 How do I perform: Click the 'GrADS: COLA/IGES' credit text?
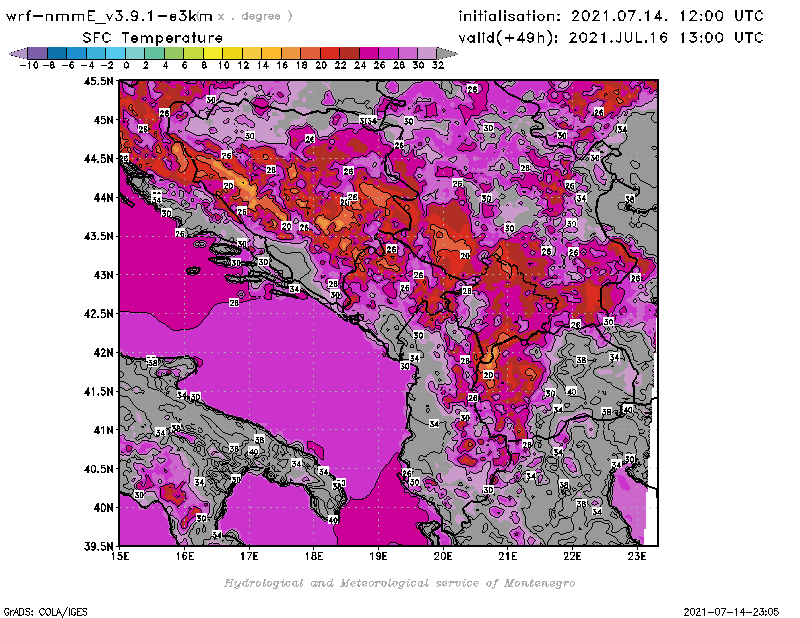click(x=45, y=612)
